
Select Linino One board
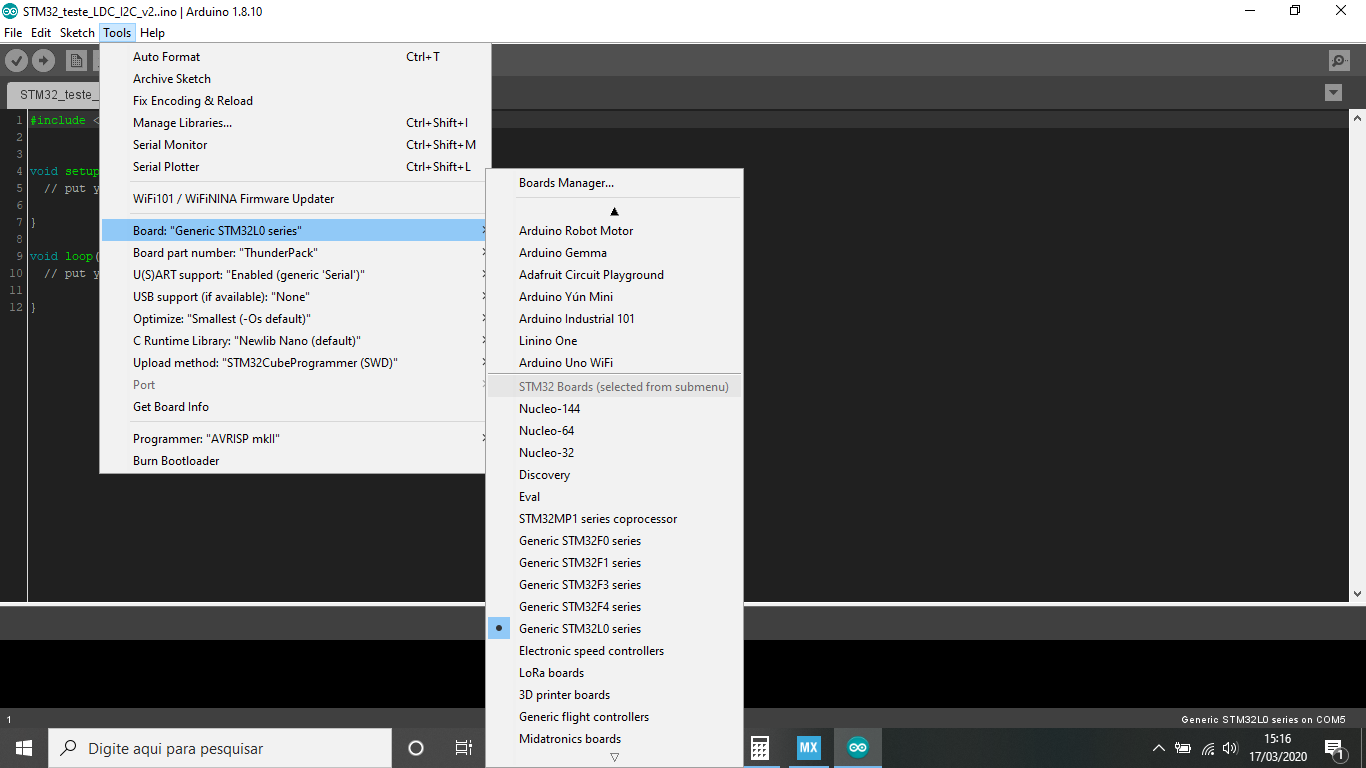(614, 341)
